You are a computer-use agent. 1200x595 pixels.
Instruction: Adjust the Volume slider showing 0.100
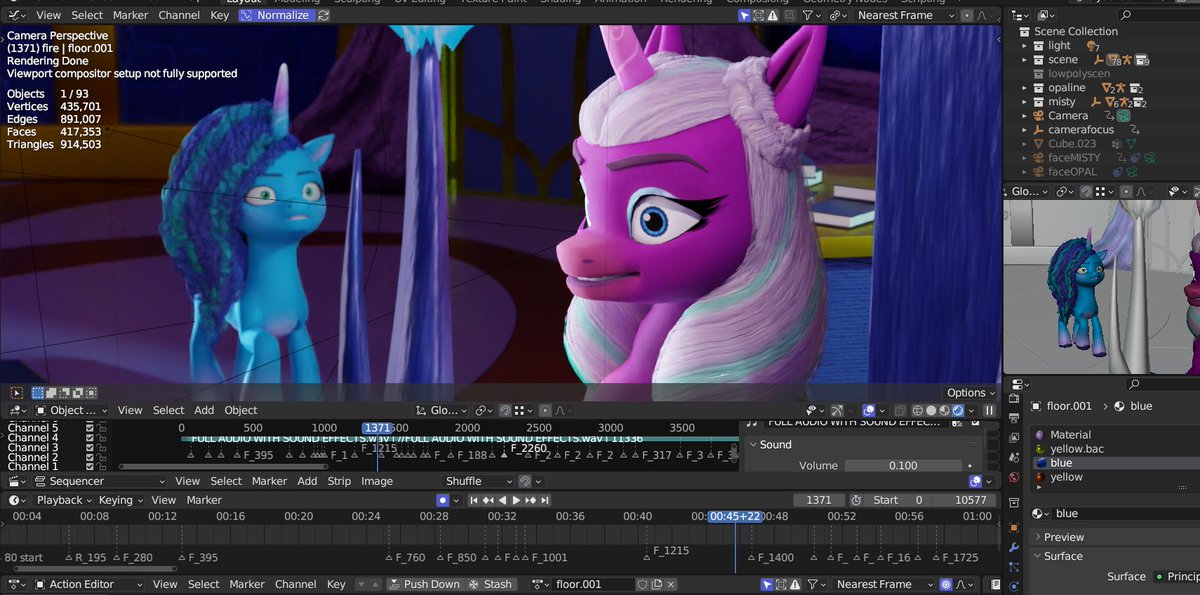click(x=903, y=466)
